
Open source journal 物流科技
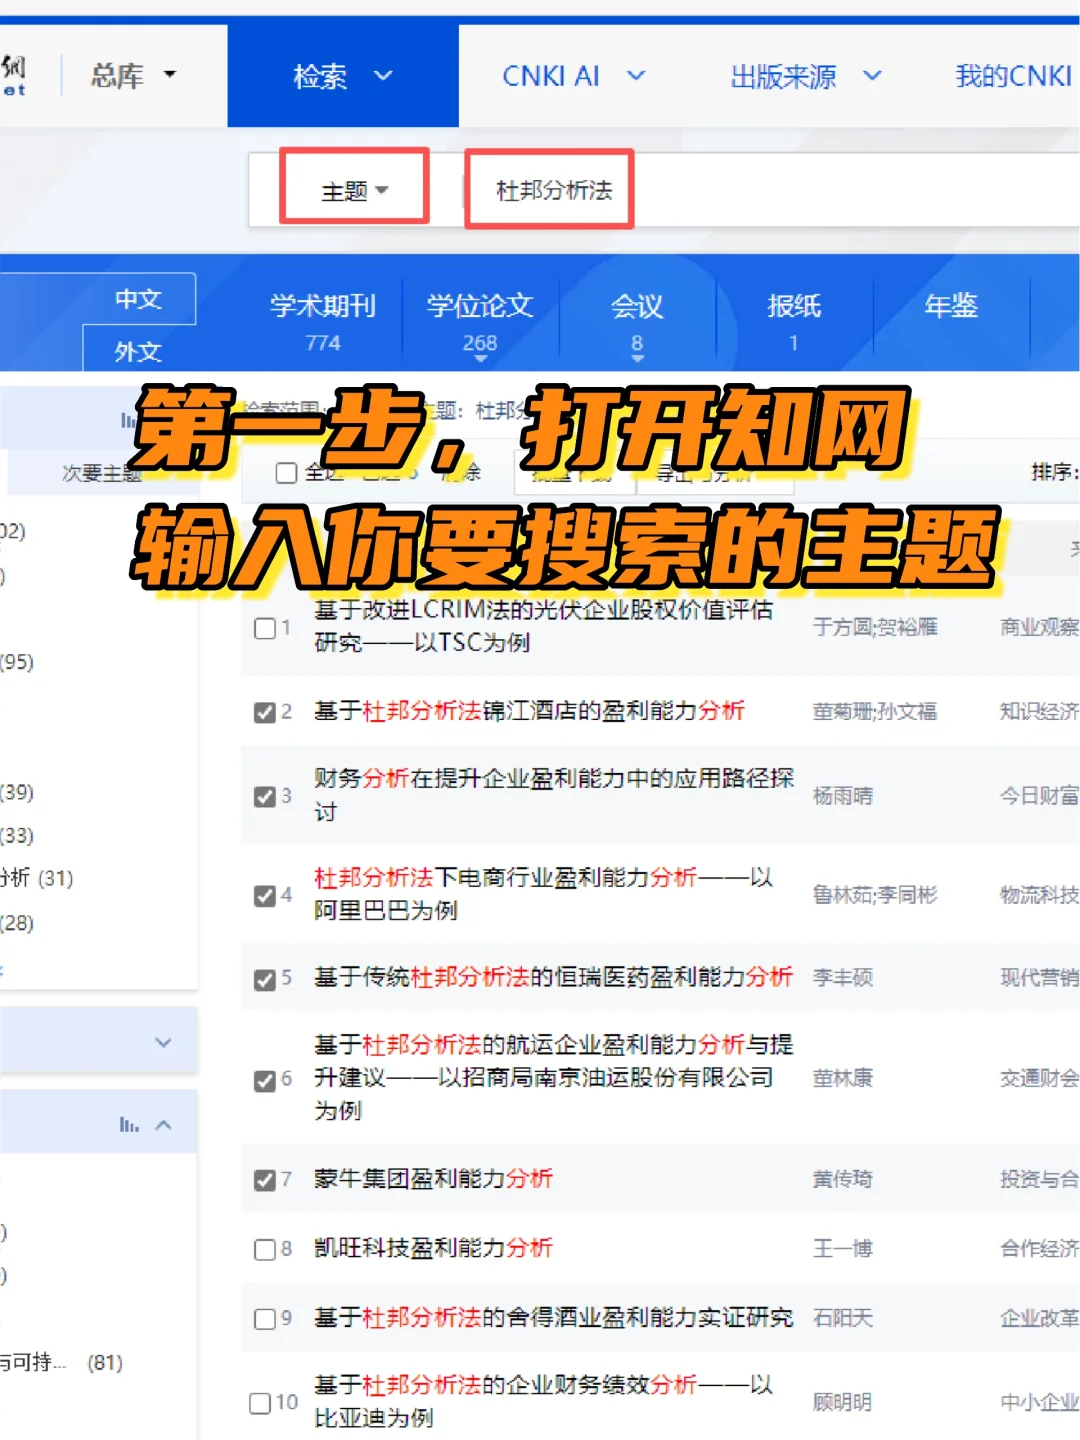[x=1040, y=895]
